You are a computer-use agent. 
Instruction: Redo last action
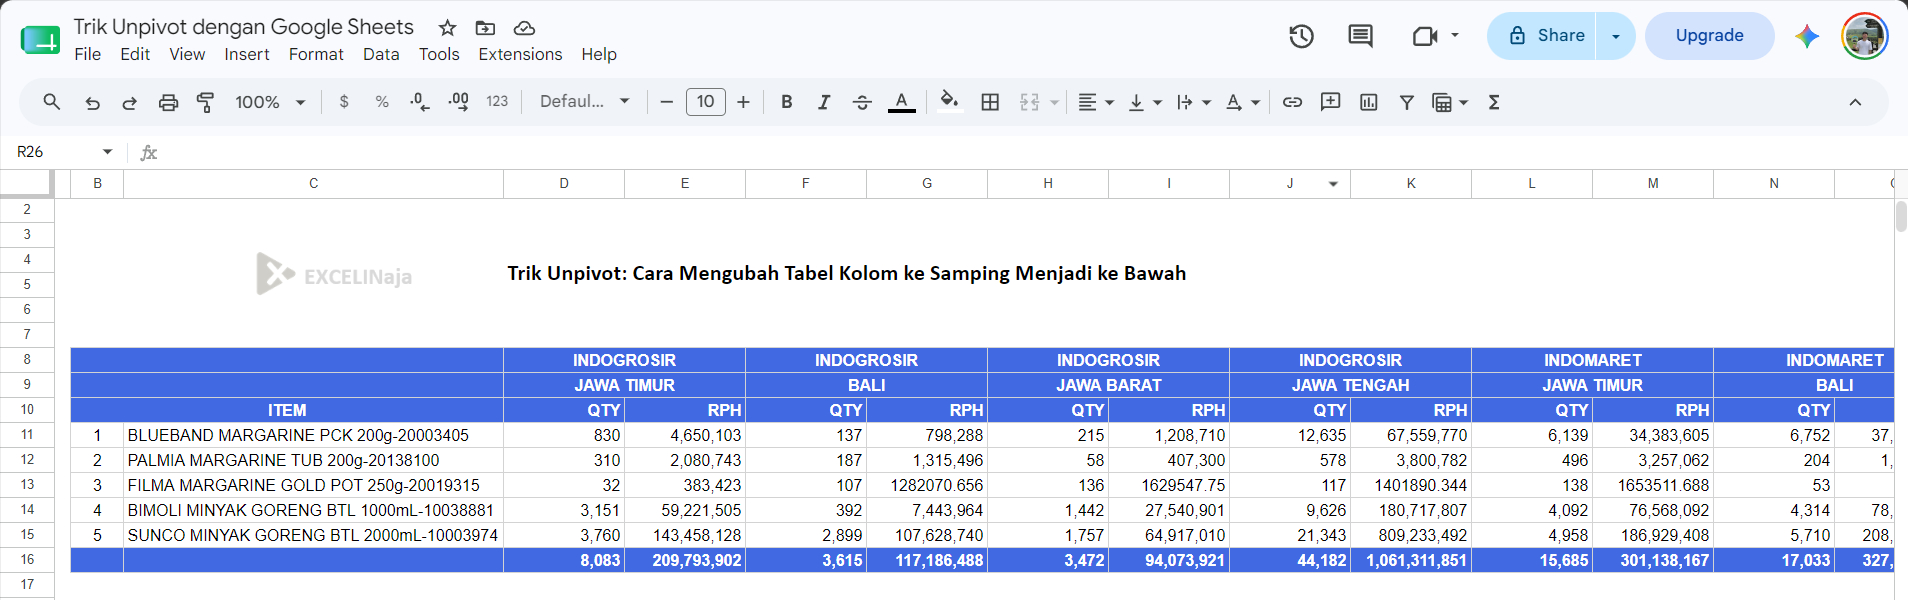click(129, 102)
